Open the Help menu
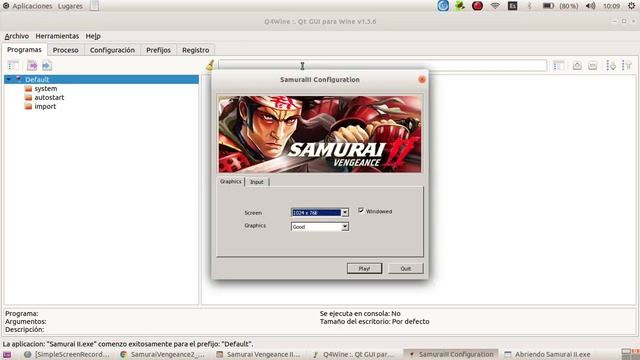The image size is (640, 360). pyautogui.click(x=93, y=36)
